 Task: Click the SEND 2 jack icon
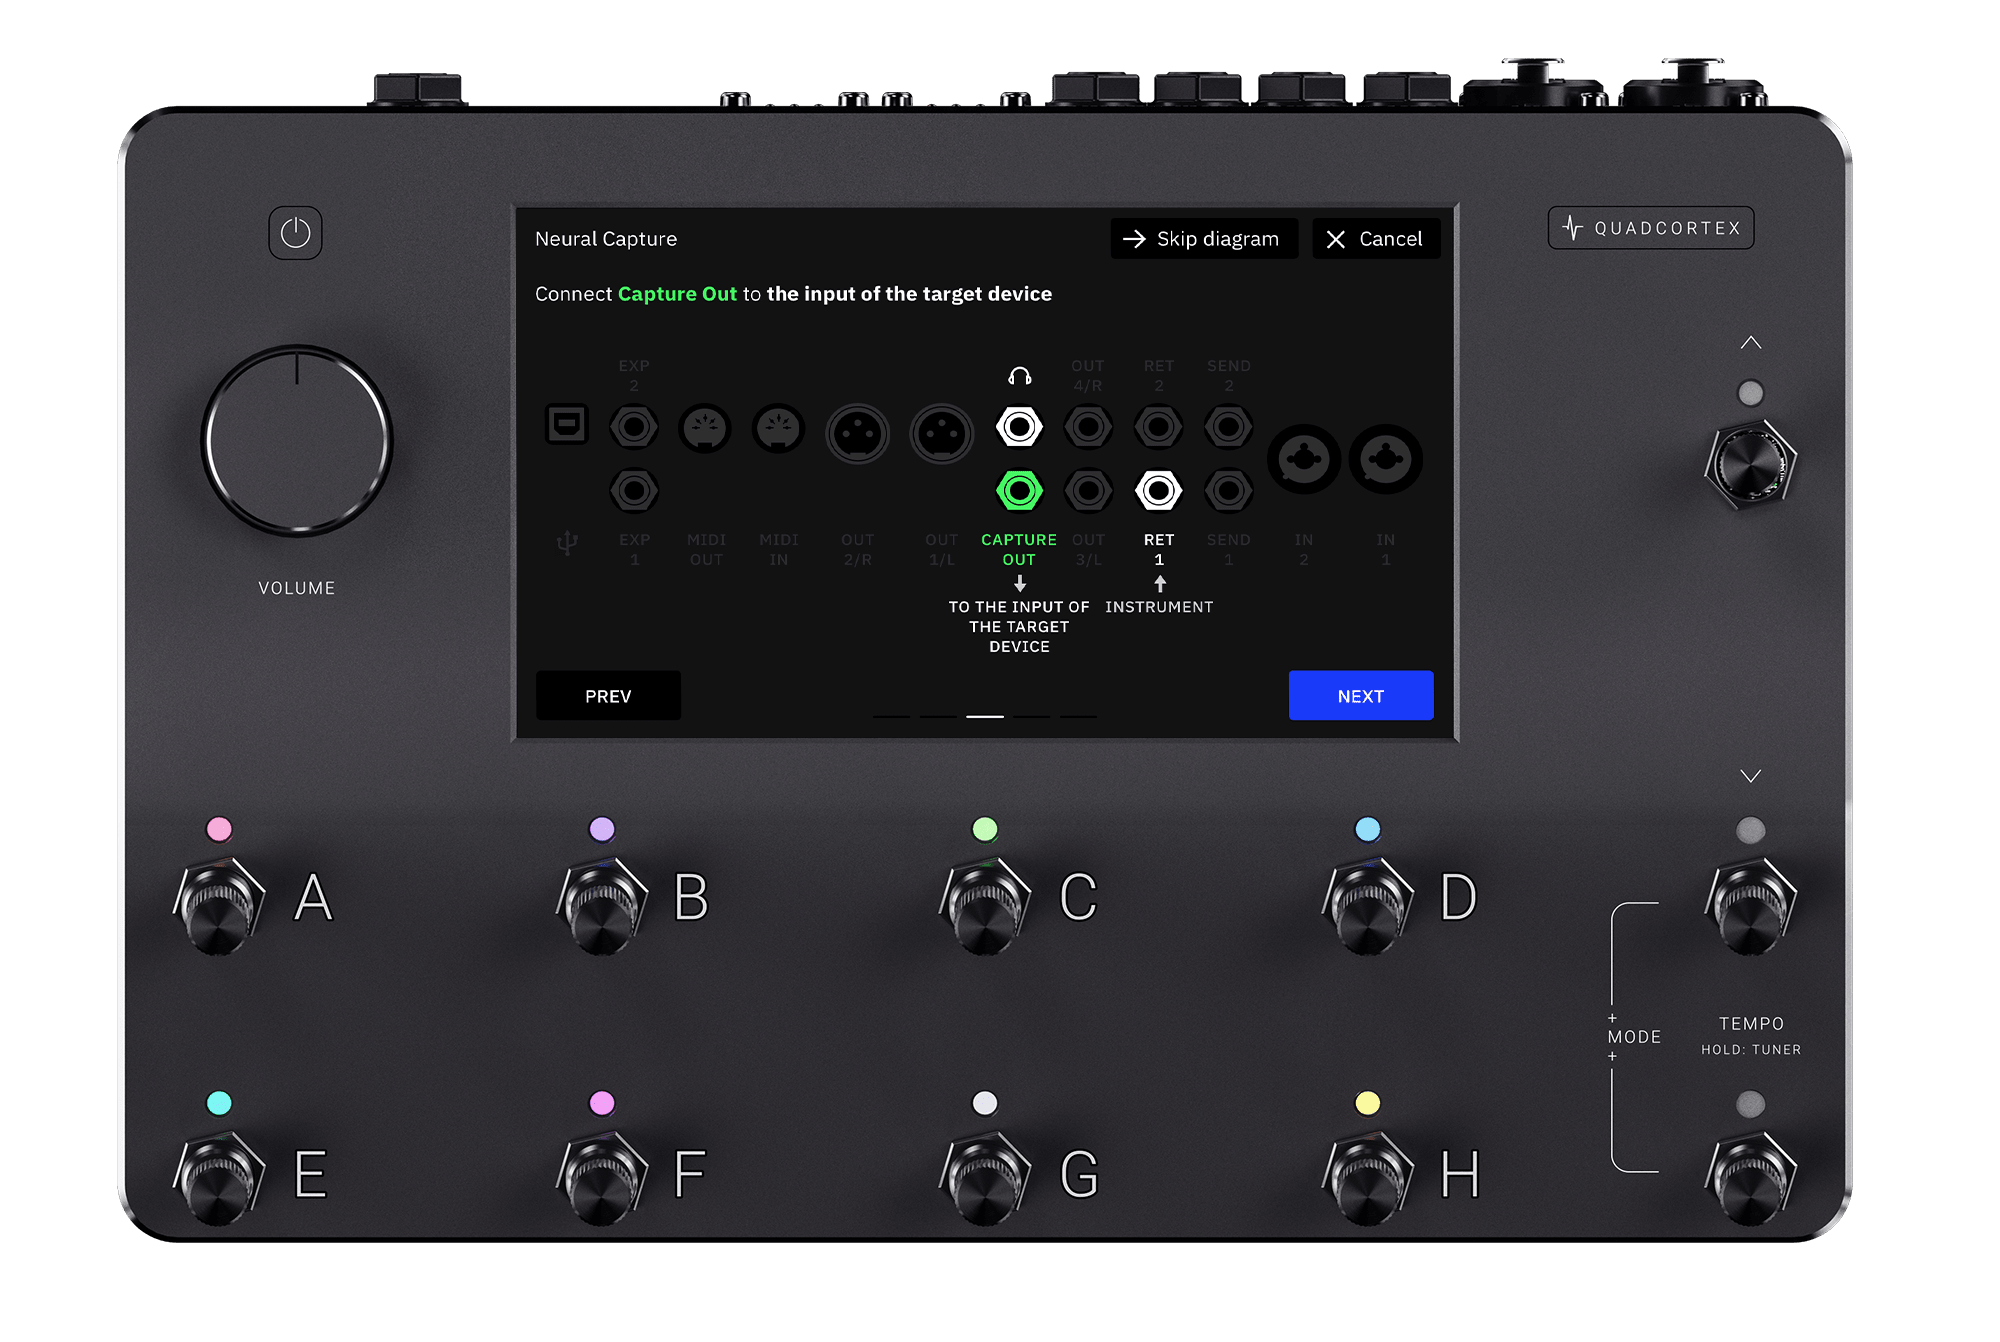[1228, 425]
